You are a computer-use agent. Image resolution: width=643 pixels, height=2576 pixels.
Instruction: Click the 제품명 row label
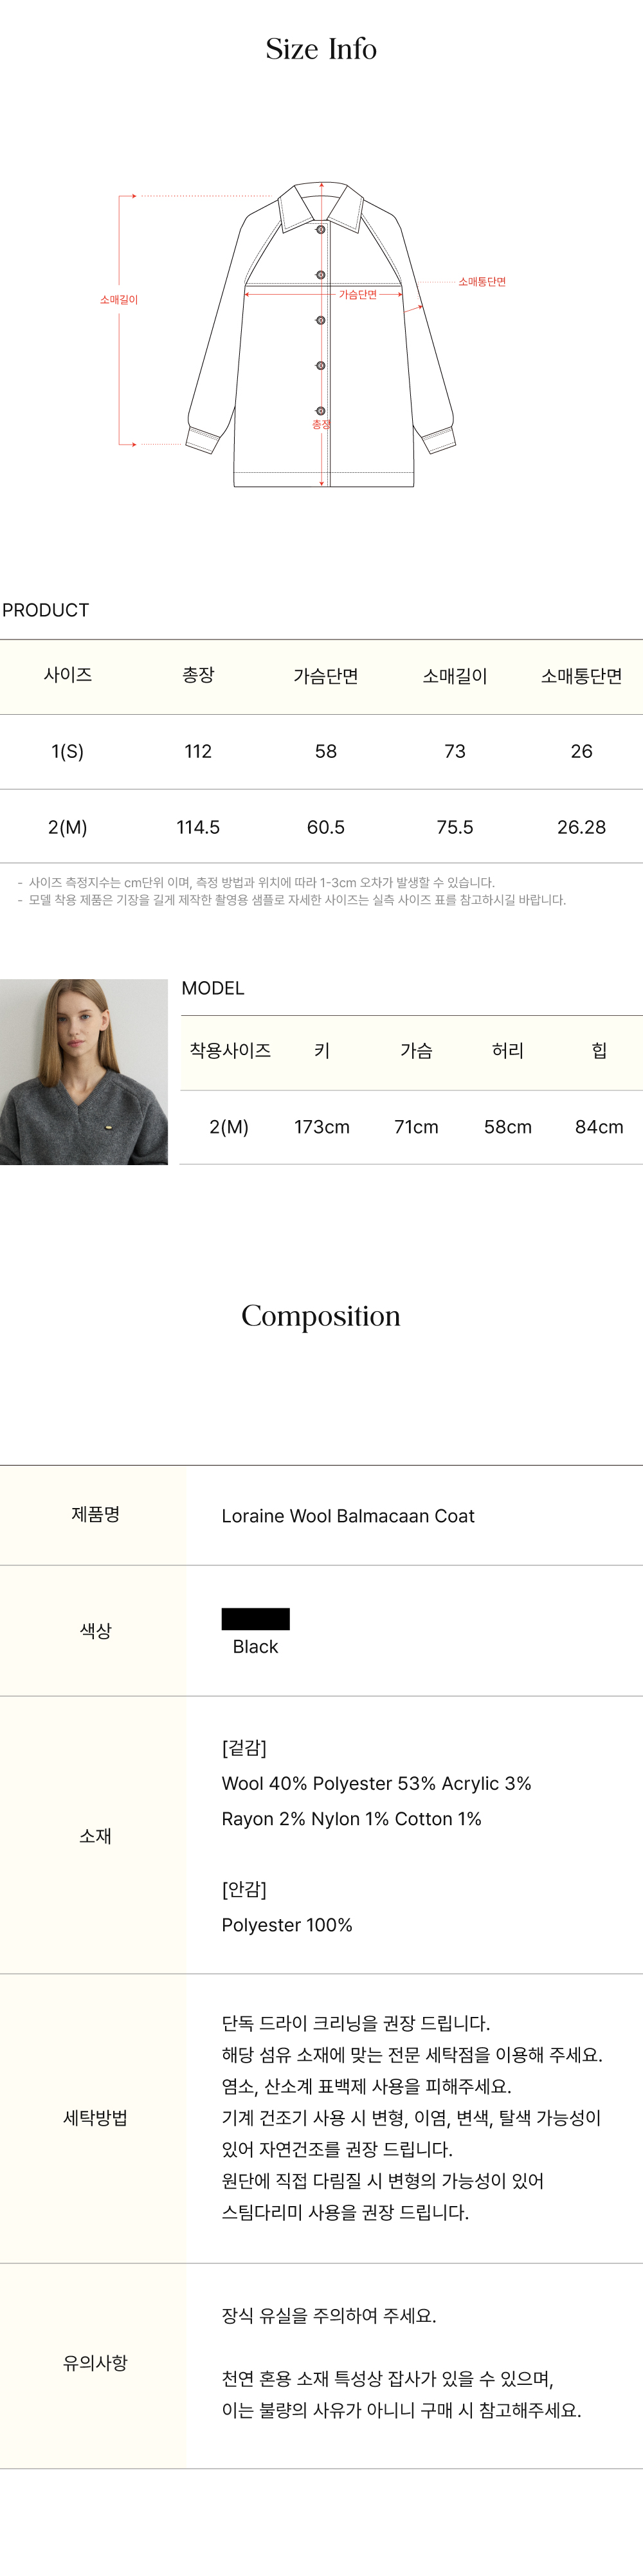click(x=95, y=1515)
